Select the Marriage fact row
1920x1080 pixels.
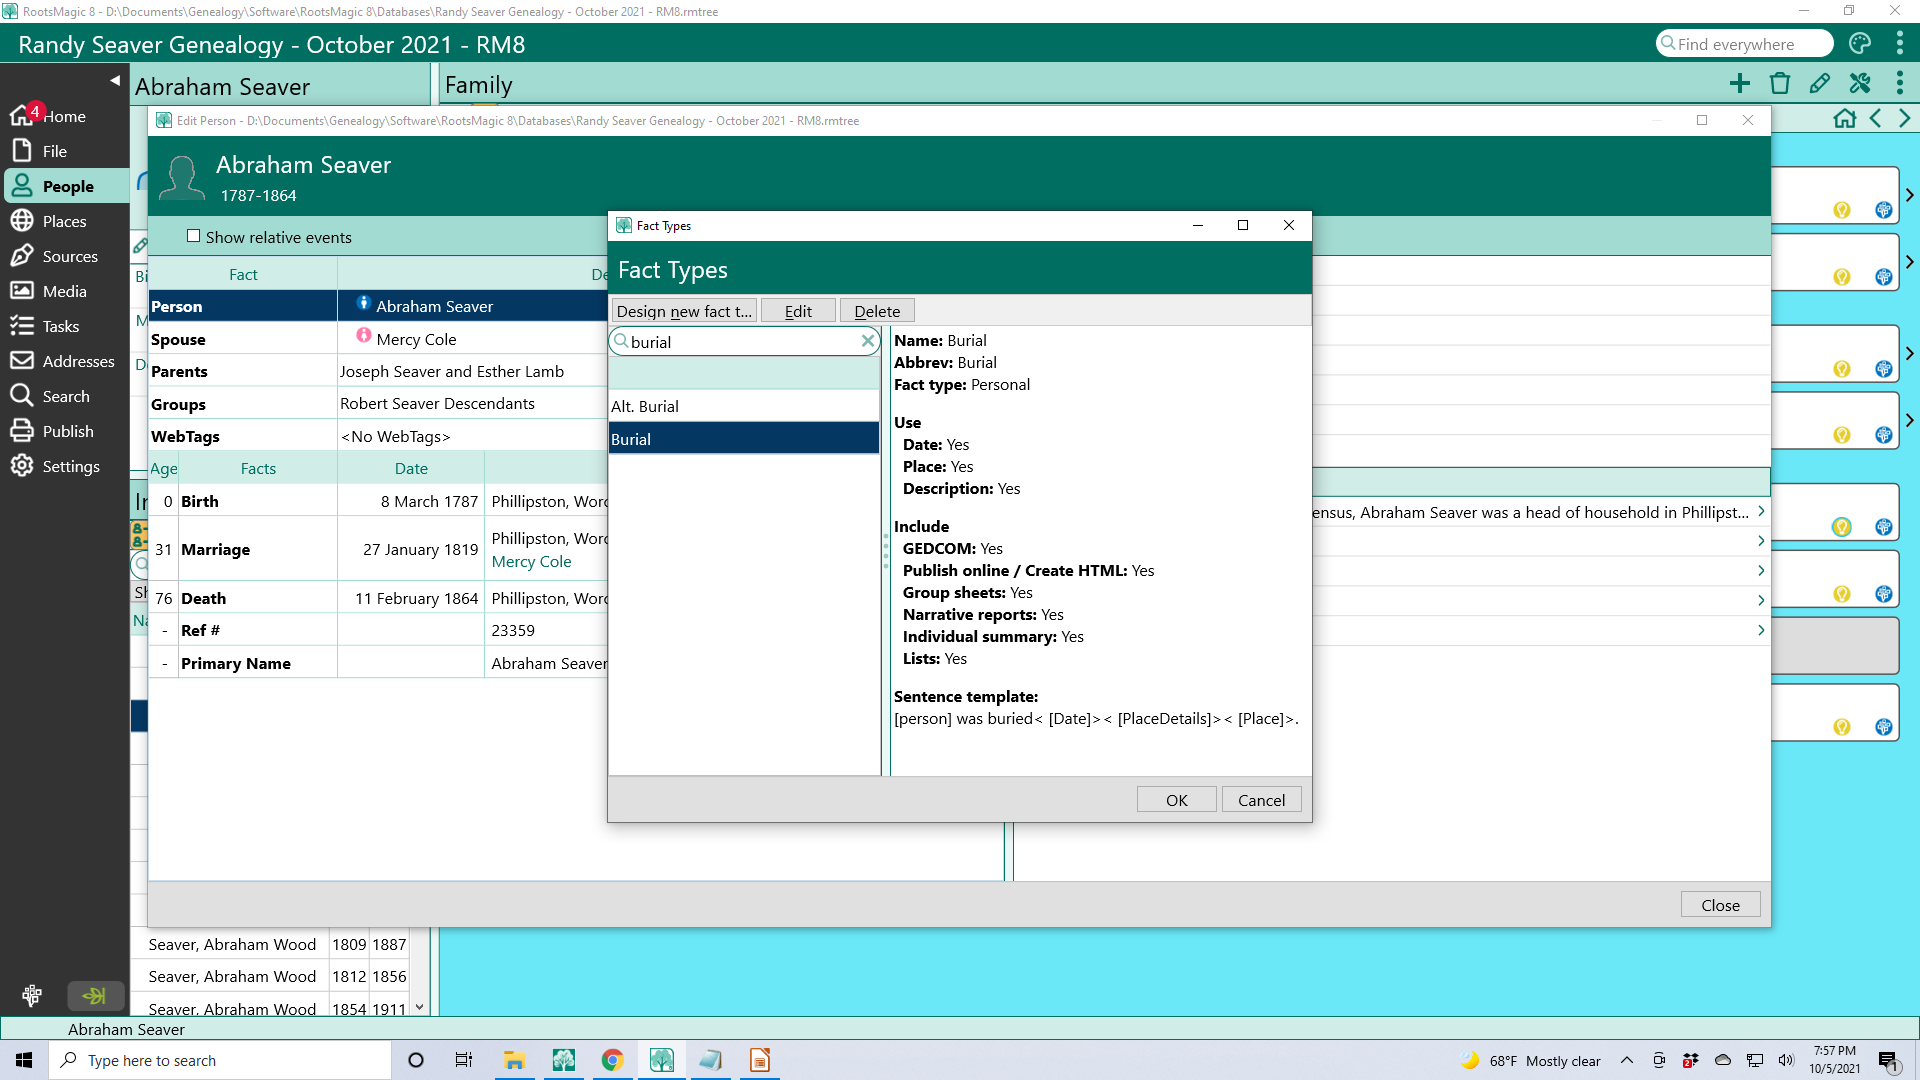pyautogui.click(x=378, y=549)
